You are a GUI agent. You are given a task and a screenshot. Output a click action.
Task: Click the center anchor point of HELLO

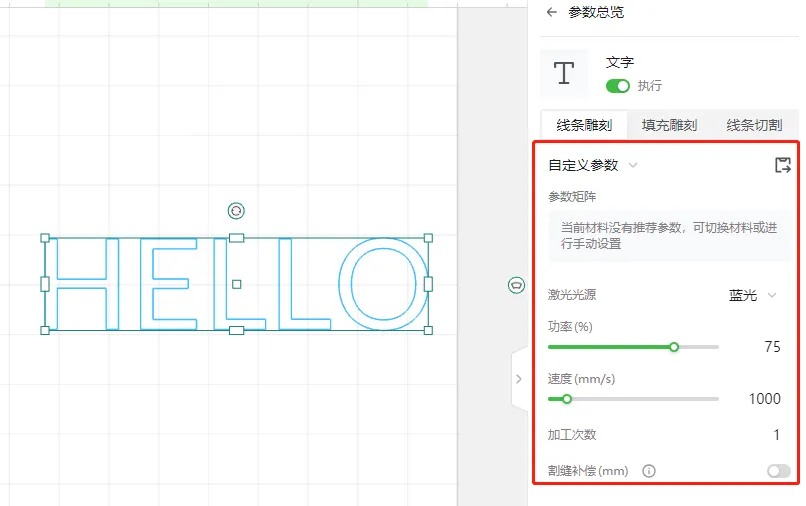pos(236,284)
